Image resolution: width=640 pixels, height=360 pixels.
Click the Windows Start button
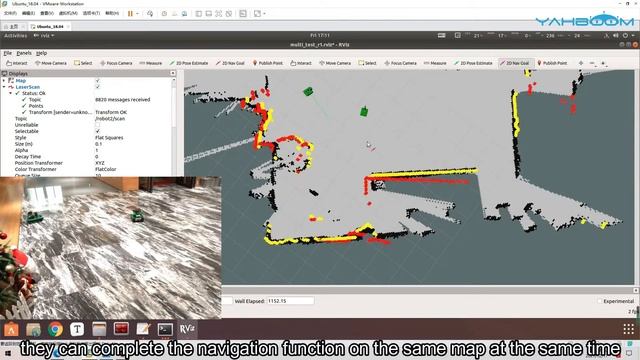(x=8, y=353)
